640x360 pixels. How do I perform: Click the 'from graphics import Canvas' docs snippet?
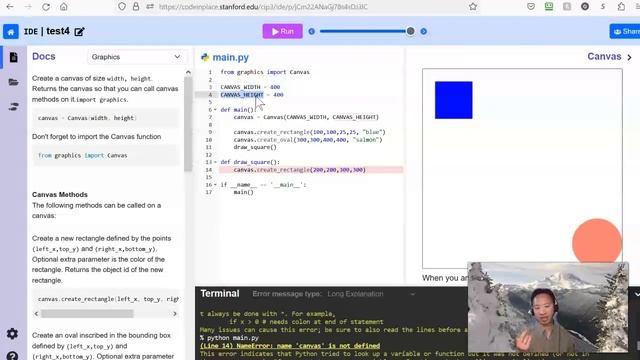82,156
